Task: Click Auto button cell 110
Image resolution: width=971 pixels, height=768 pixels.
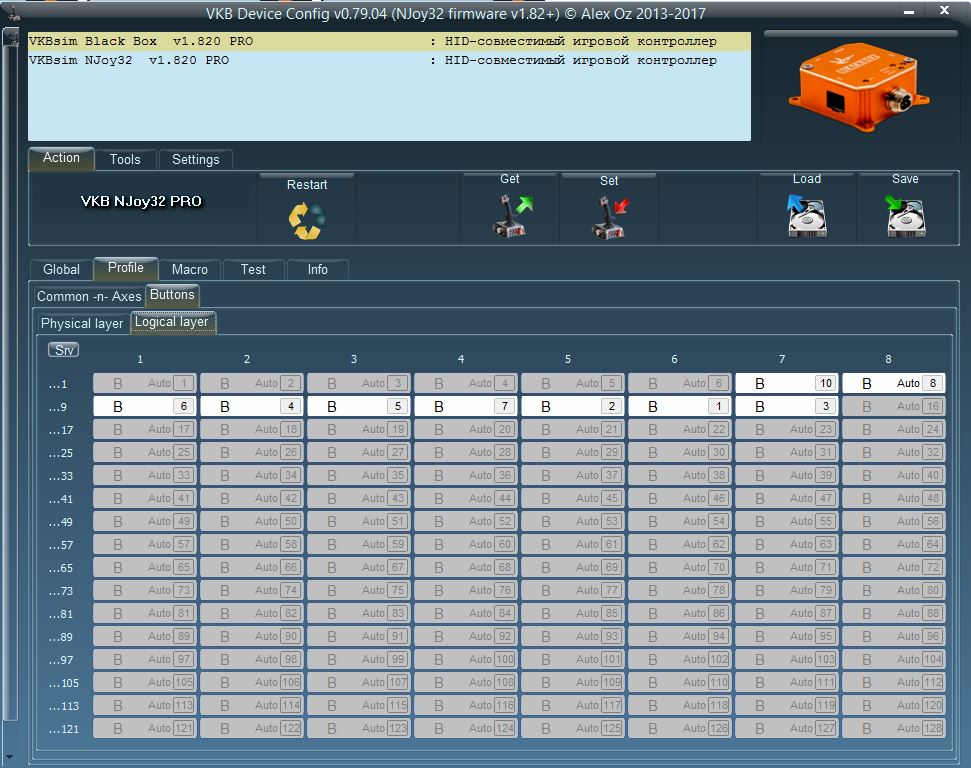Action: coord(680,682)
